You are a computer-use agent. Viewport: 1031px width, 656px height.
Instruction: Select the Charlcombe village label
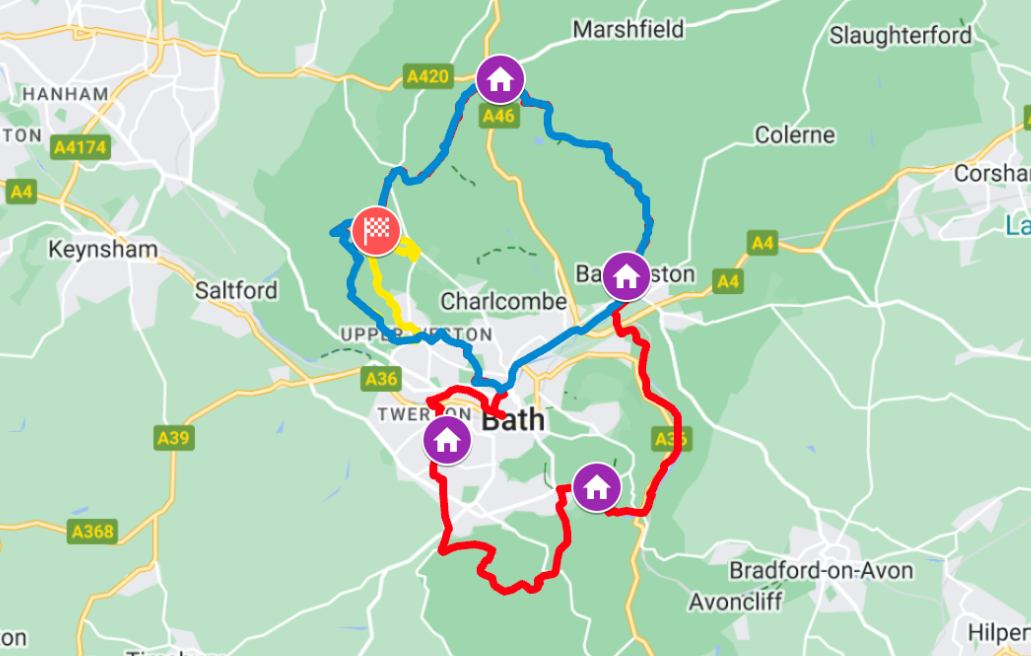click(x=503, y=302)
